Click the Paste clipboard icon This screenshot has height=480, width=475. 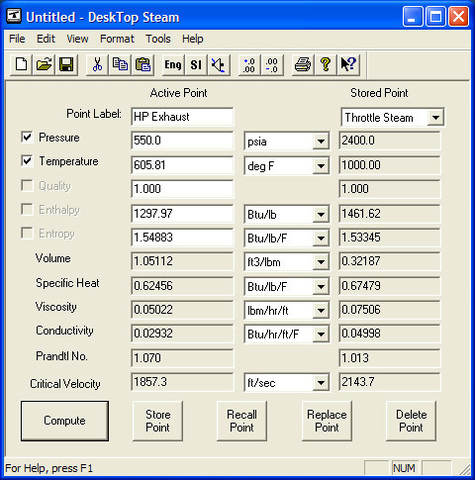143,64
